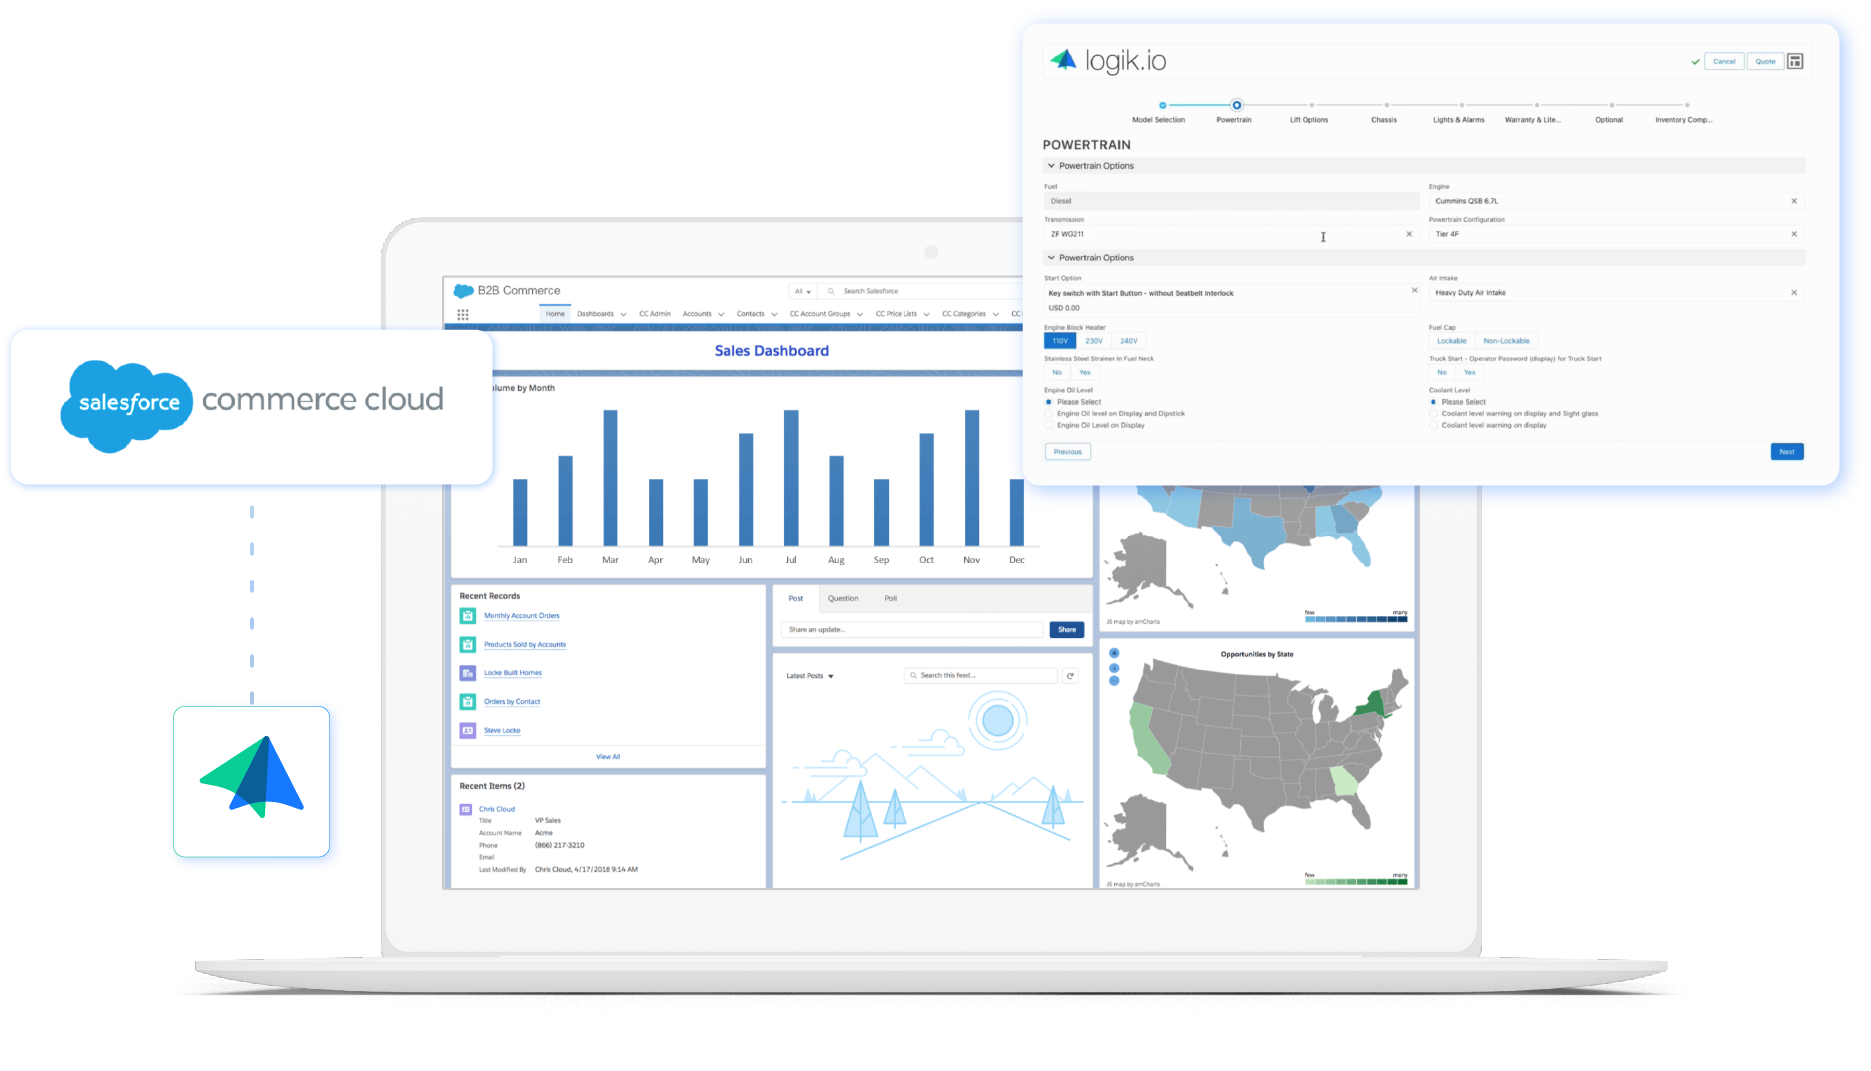Screen dimensions: 1871x1071
Task: Click the Search Salesforce field
Action: pos(920,291)
